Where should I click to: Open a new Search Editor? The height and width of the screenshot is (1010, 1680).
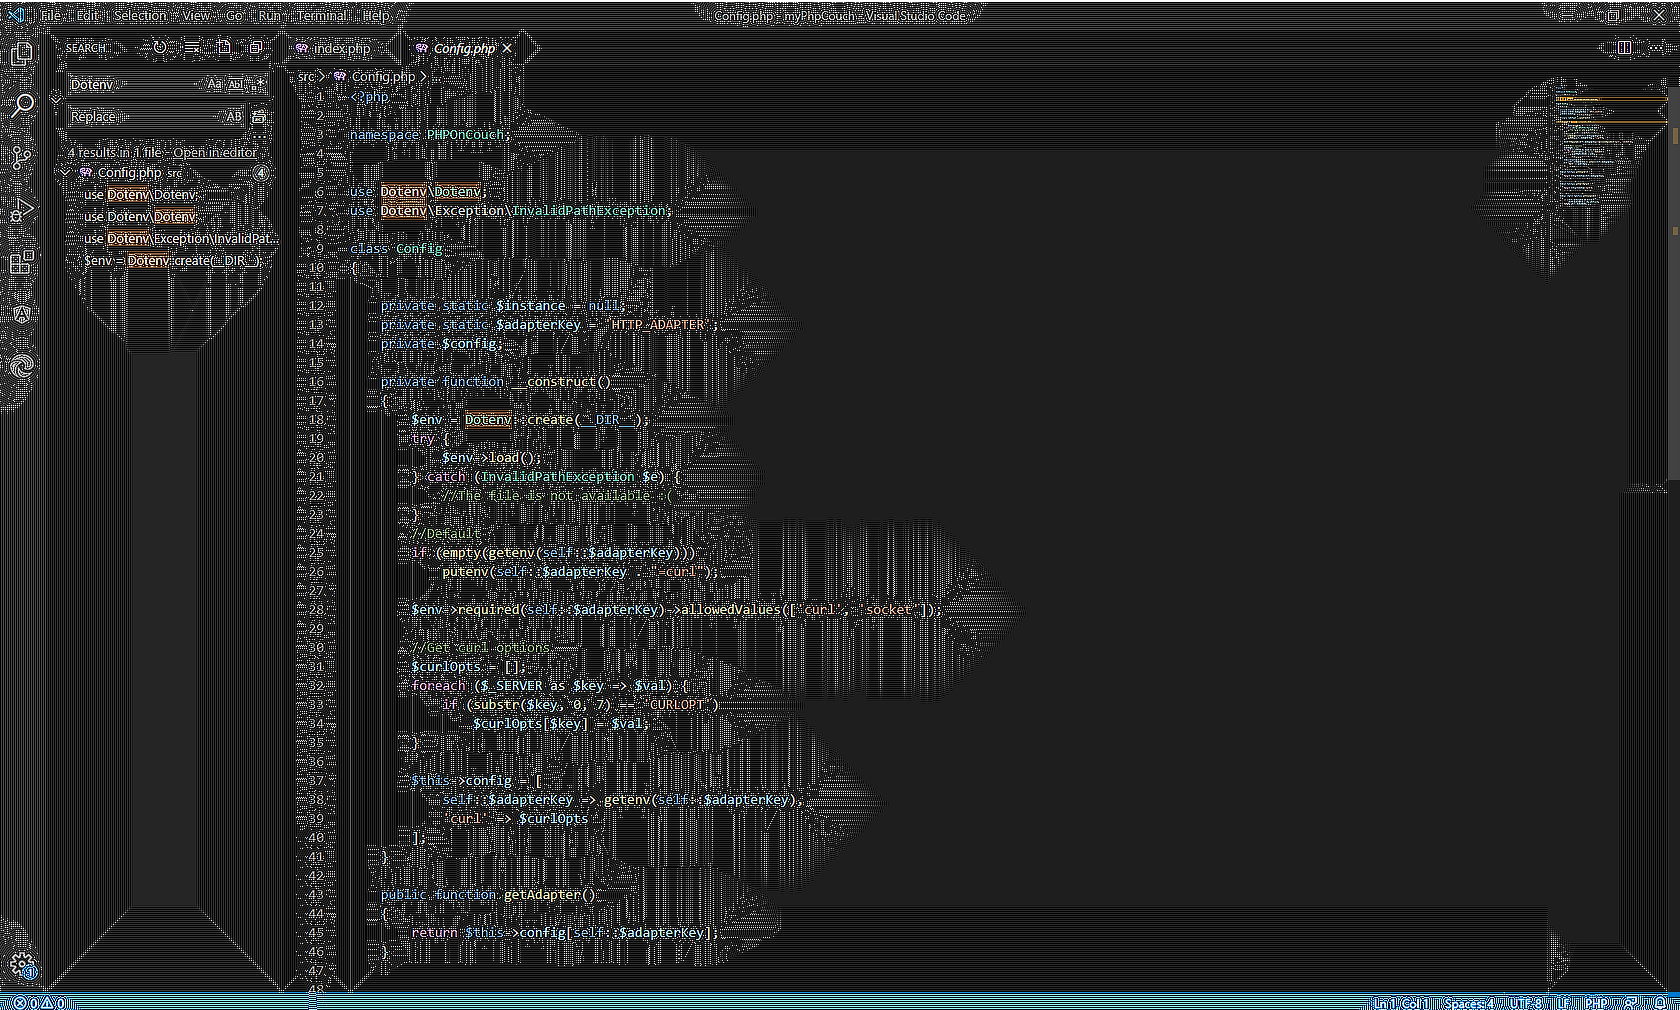tap(224, 47)
